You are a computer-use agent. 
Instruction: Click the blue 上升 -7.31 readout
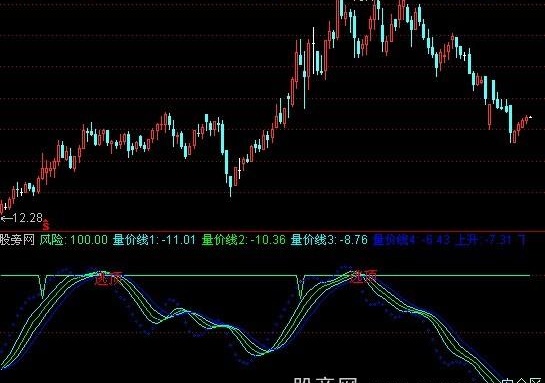pos(483,240)
